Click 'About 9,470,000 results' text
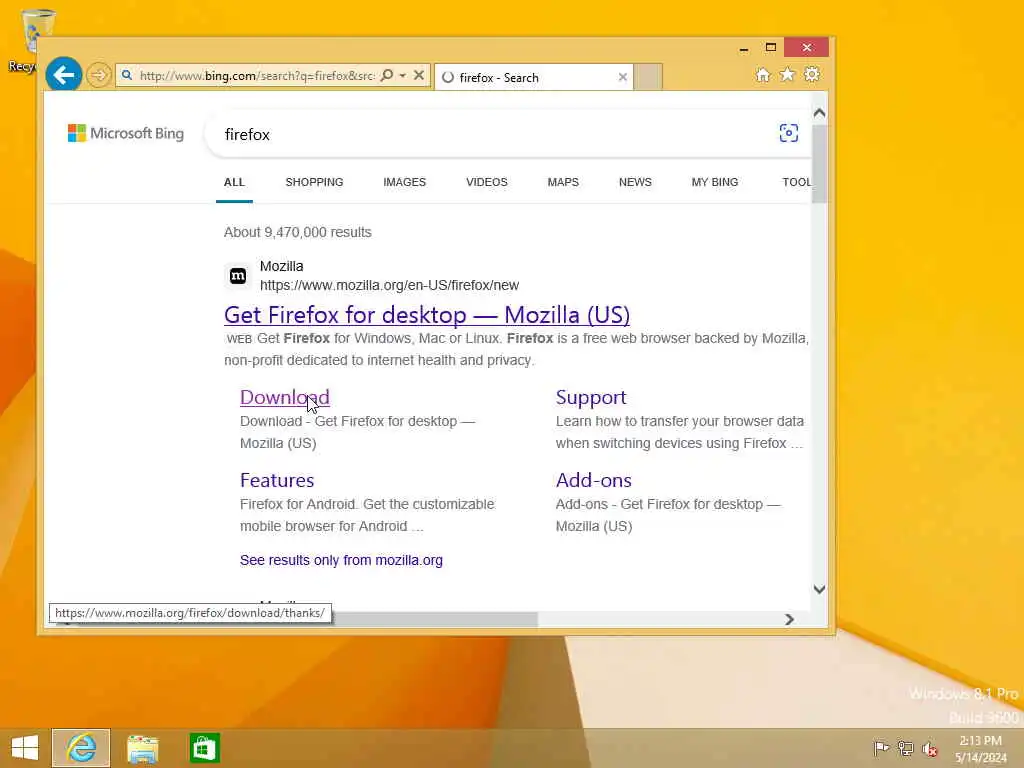The height and width of the screenshot is (768, 1024). 298,232
